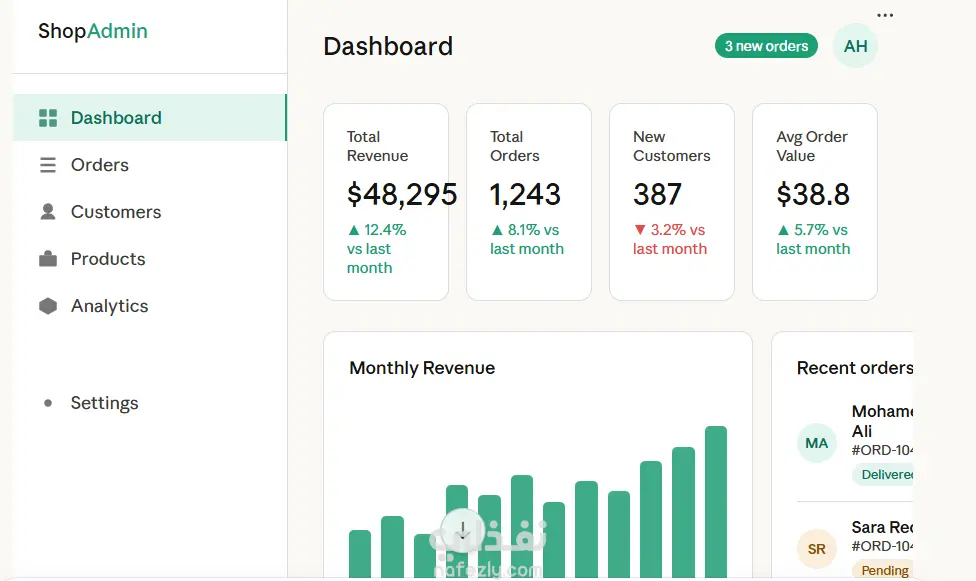Select the Total Revenue card

pyautogui.click(x=386, y=202)
